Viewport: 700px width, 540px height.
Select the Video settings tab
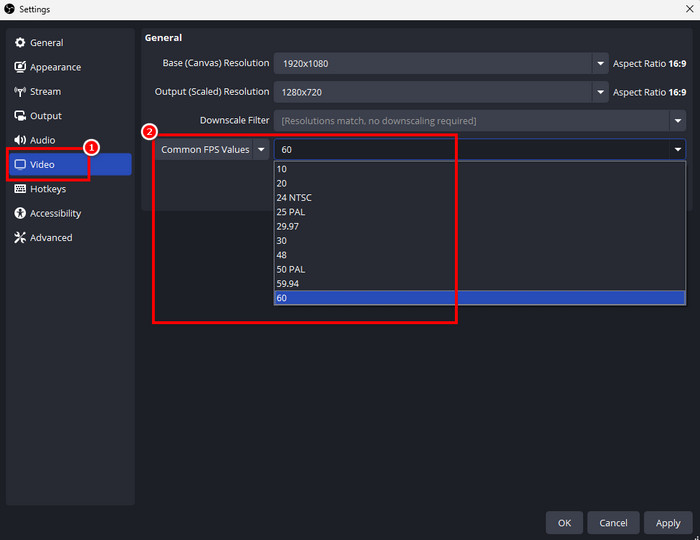[x=69, y=164]
